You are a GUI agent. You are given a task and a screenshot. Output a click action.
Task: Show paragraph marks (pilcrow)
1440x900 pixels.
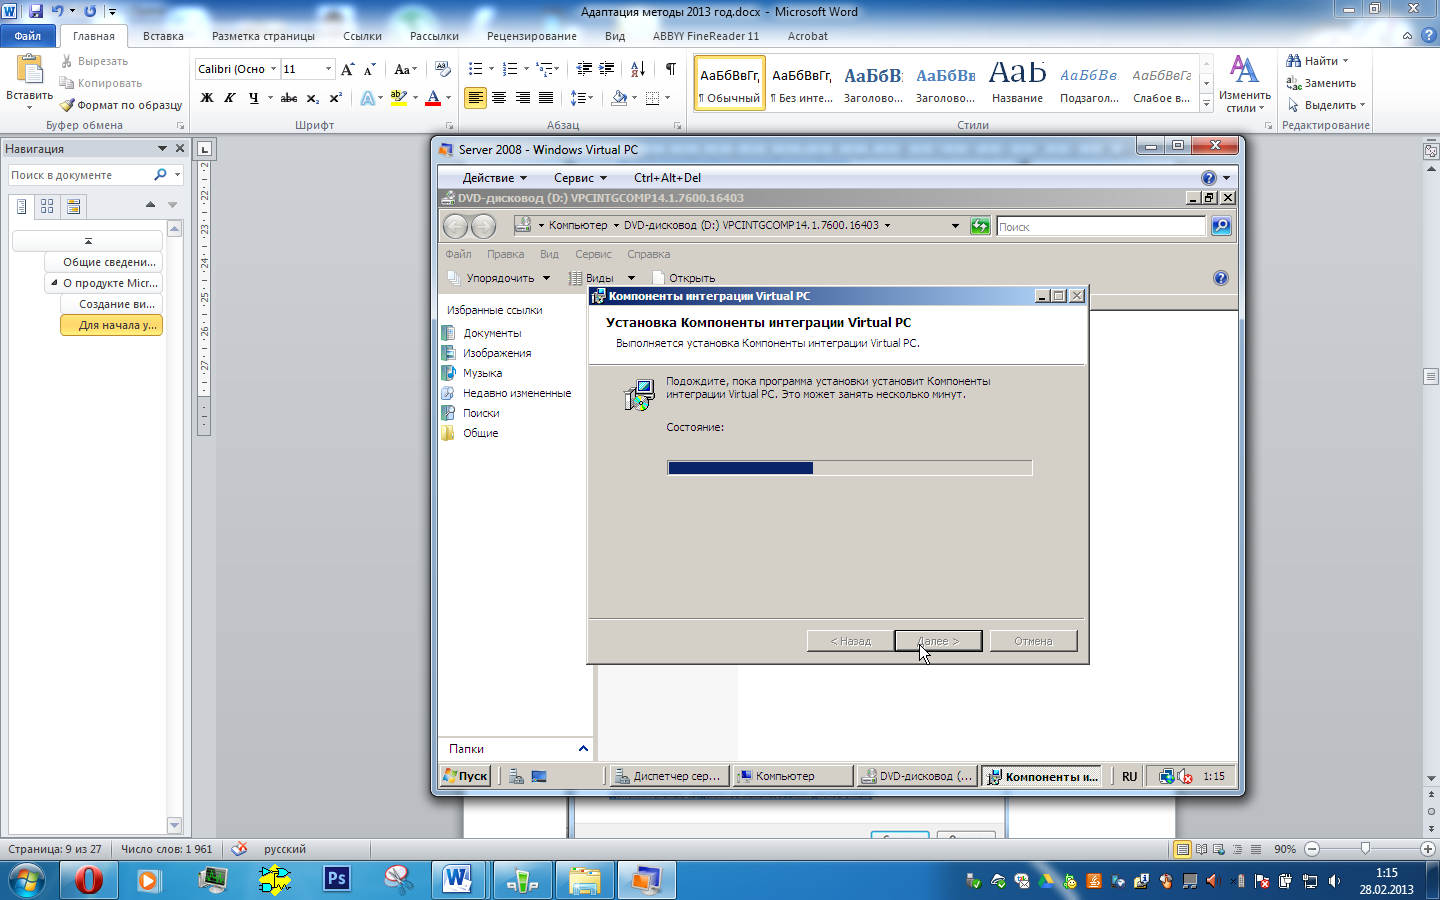click(x=670, y=69)
